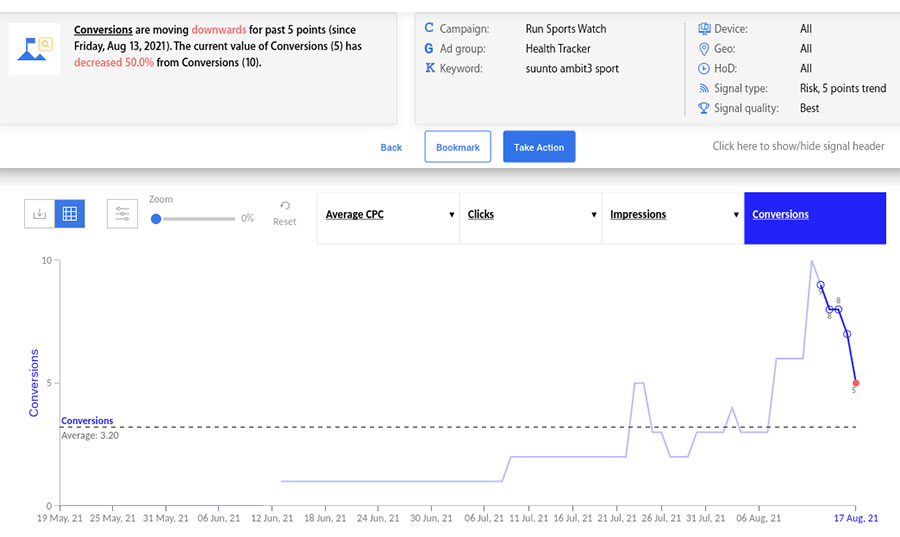The image size is (900, 537).
Task: Click the 'Run Sports Watch' campaign value
Action: 565,29
